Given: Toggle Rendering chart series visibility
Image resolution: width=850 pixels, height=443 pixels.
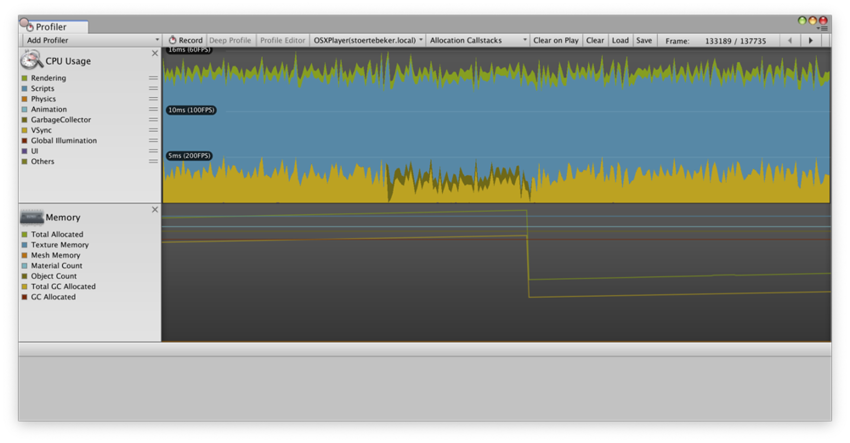Looking at the screenshot, I should (25, 78).
